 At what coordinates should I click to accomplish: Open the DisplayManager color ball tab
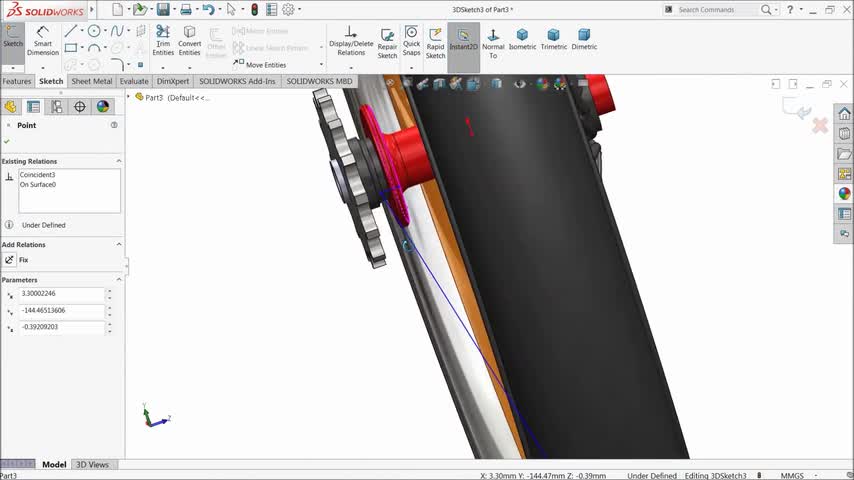(102, 107)
